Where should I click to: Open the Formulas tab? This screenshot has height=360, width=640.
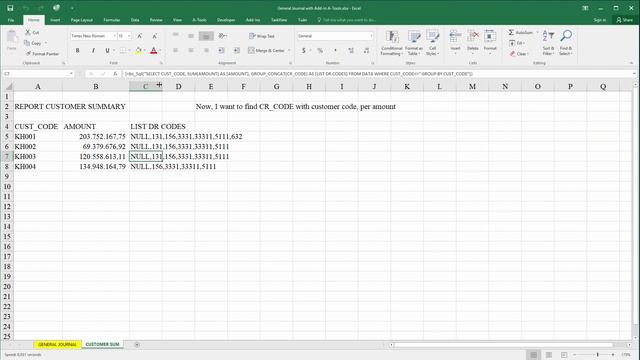point(111,20)
